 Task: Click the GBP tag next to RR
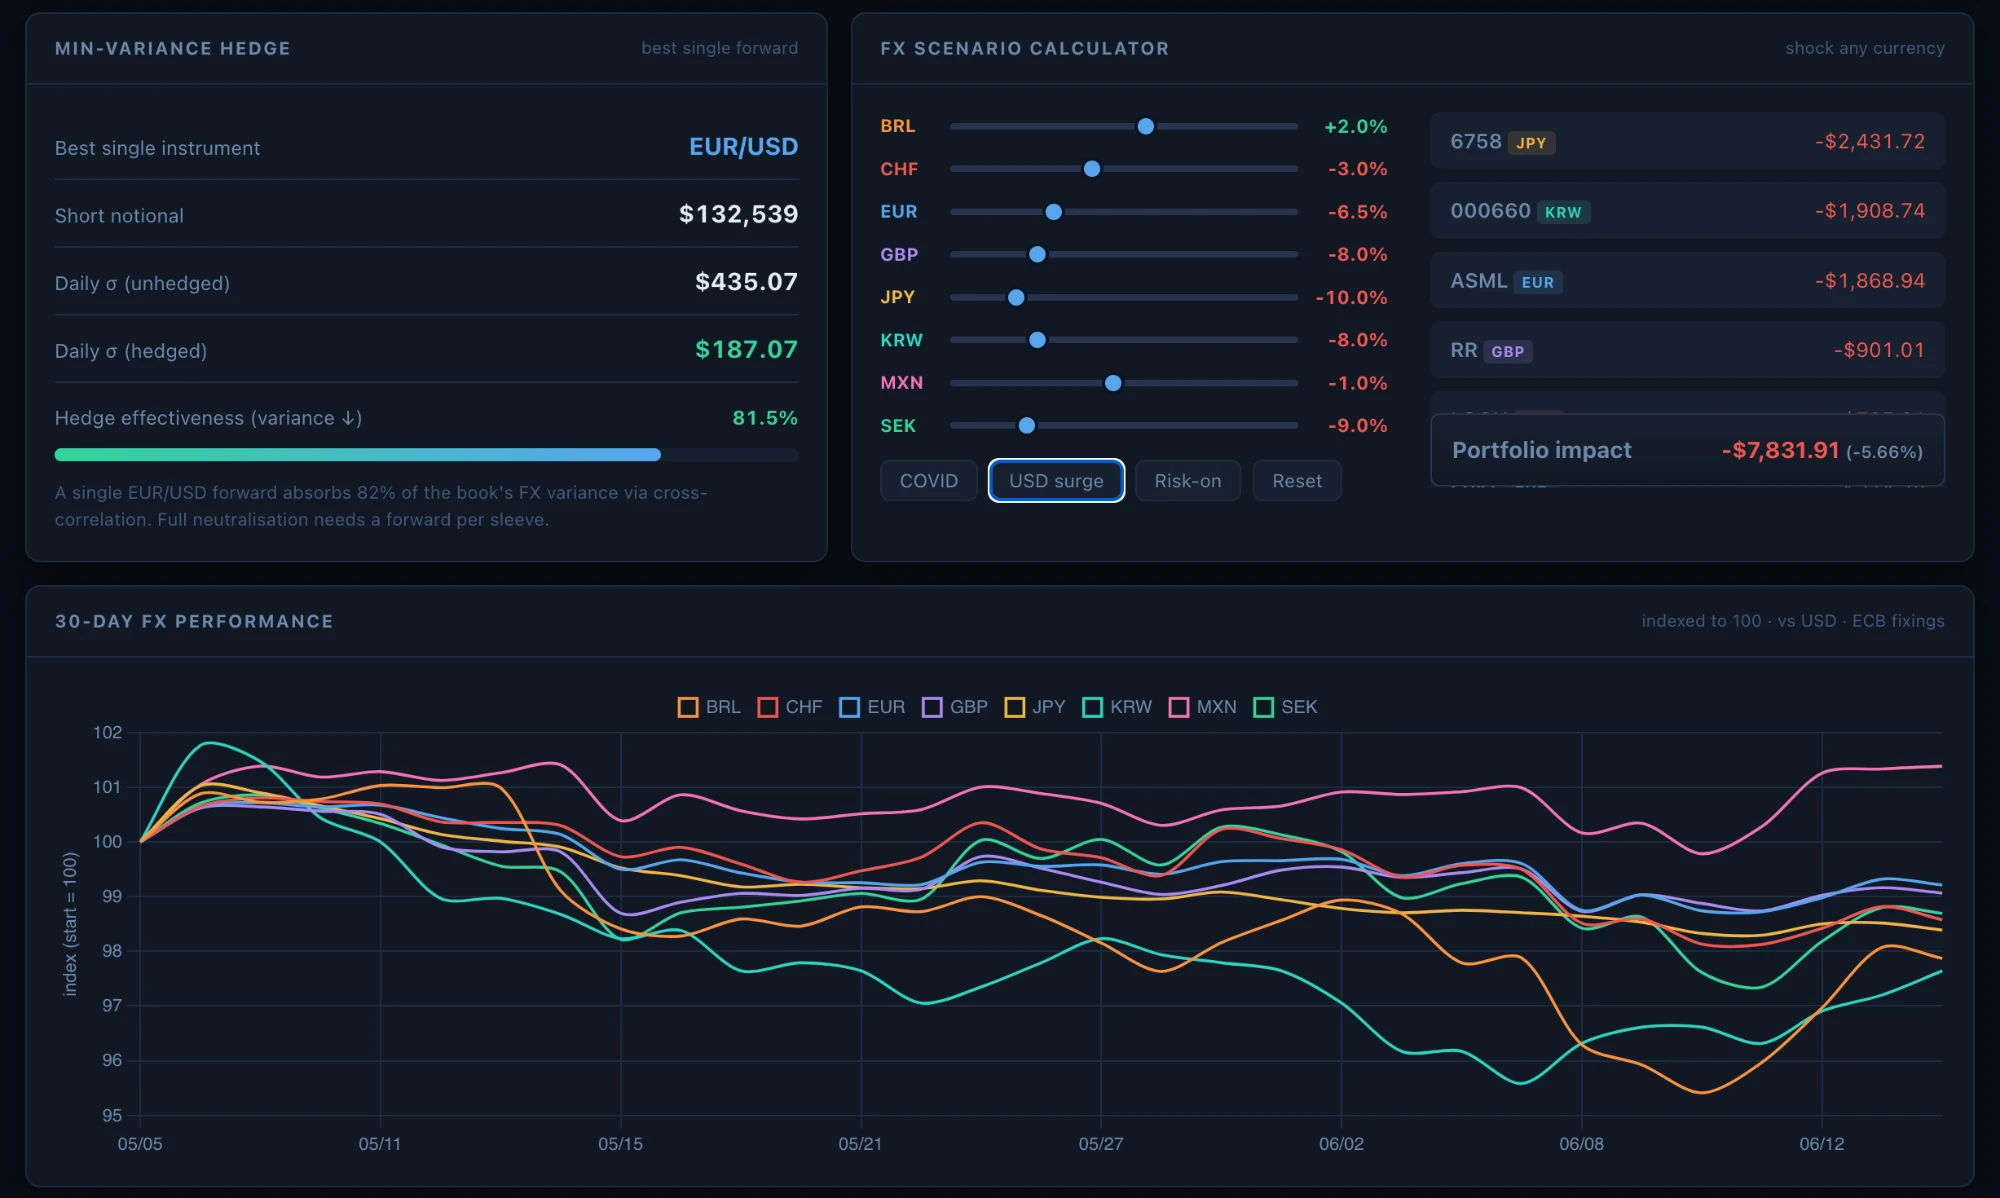[1508, 352]
